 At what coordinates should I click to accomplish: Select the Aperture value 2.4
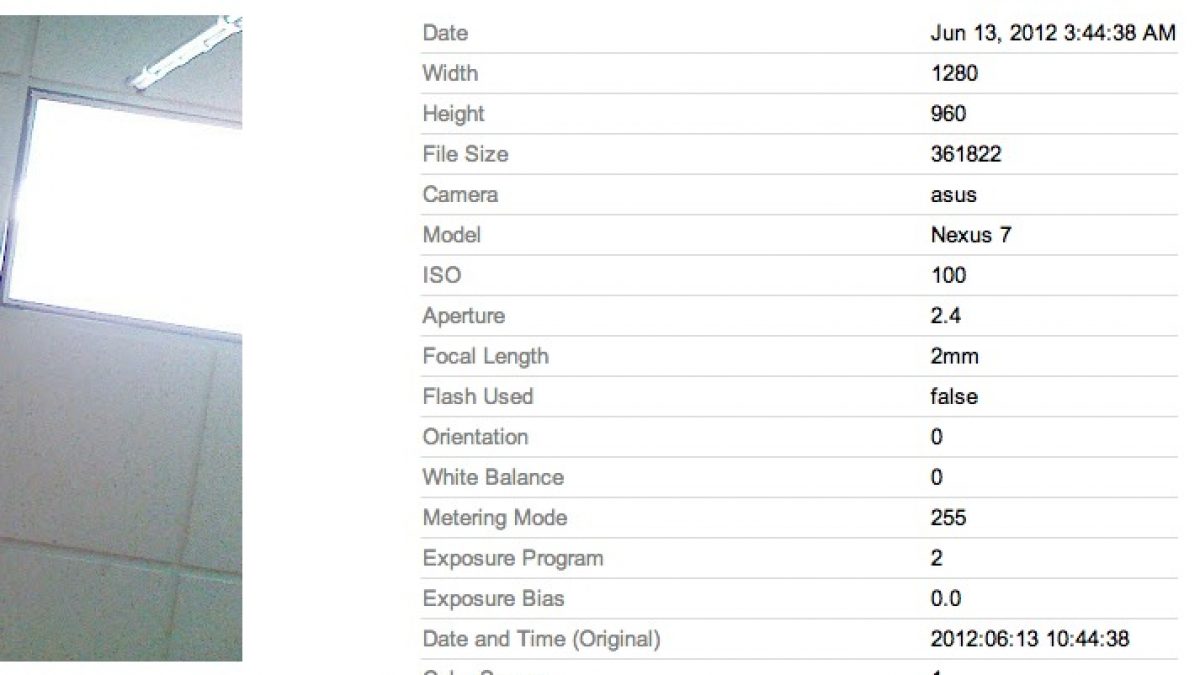(945, 316)
